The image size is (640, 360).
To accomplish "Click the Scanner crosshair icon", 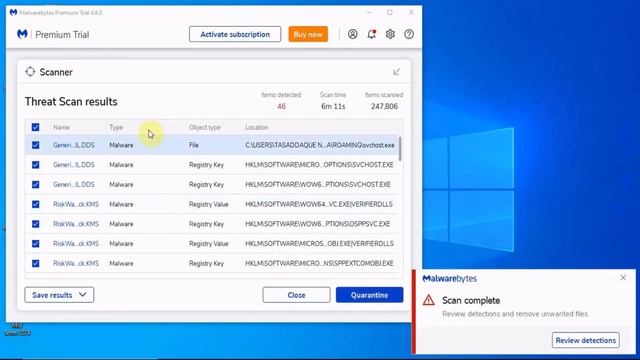I will 30,72.
